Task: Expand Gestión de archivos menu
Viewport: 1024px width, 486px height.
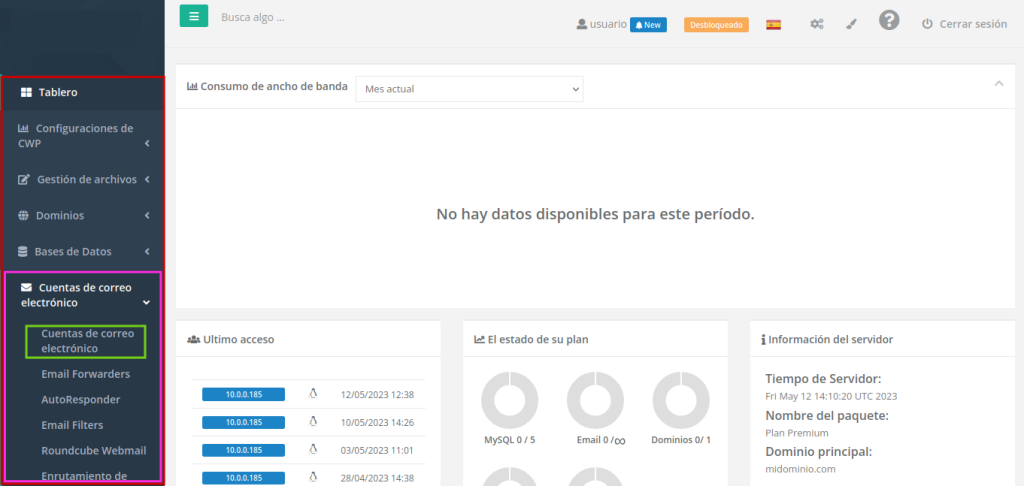Action: (x=85, y=180)
